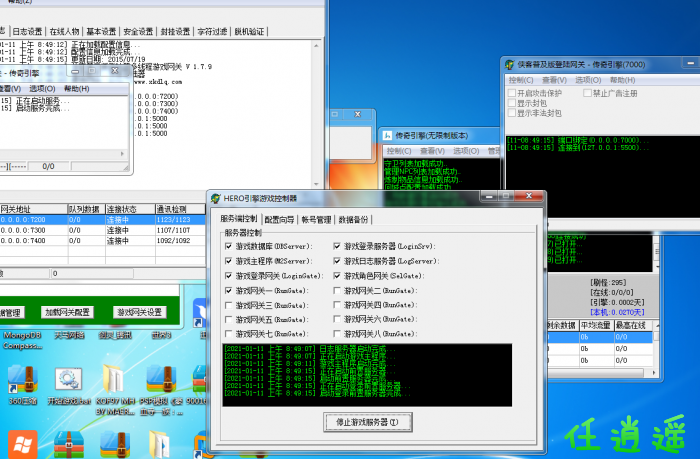Viewport: 700px width, 459px height.
Task: Enable 游戏网关四 (RunGate) checkbox
Action: pyautogui.click(x=337, y=305)
